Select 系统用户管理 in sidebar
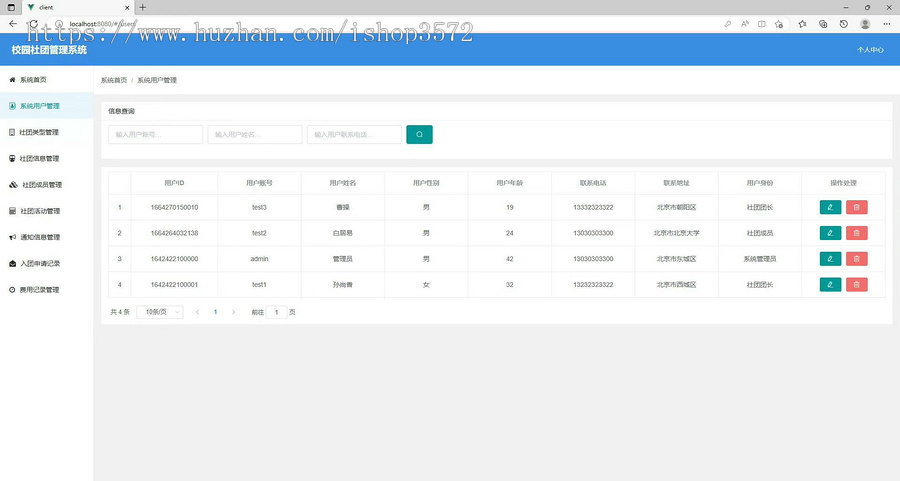This screenshot has height=481, width=900. point(46,106)
